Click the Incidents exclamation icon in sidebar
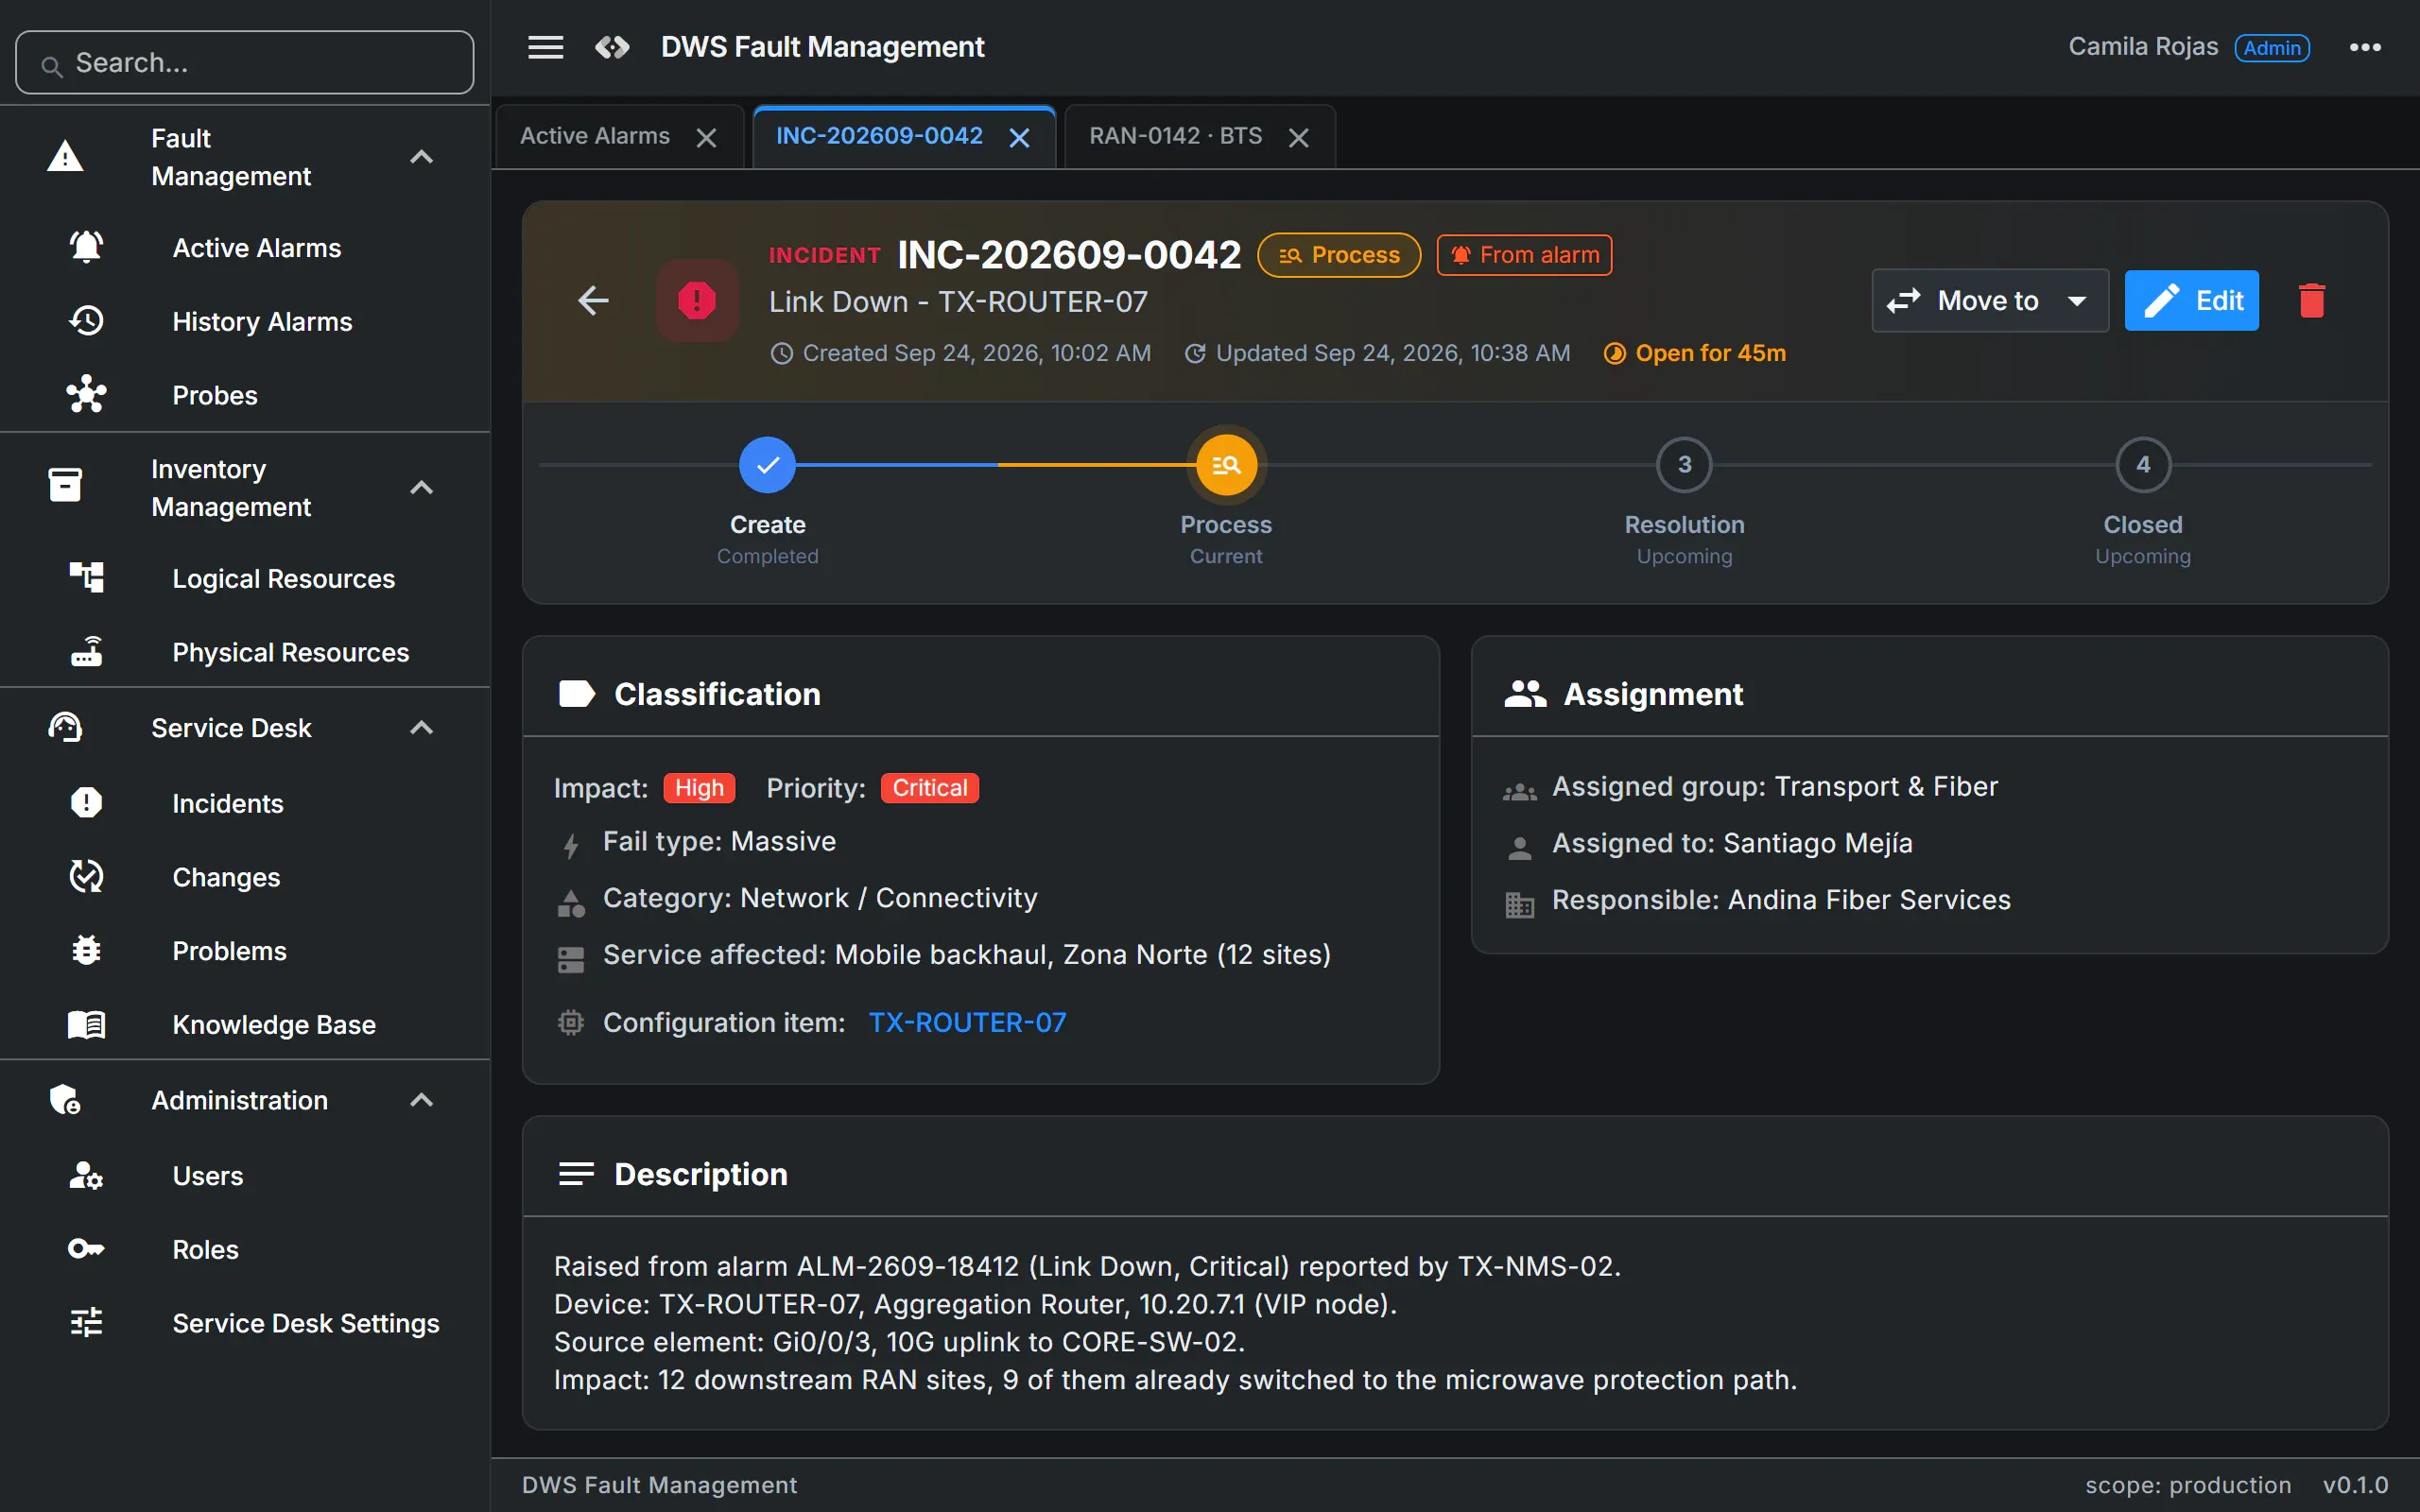Image resolution: width=2420 pixels, height=1512 pixels. click(x=86, y=803)
